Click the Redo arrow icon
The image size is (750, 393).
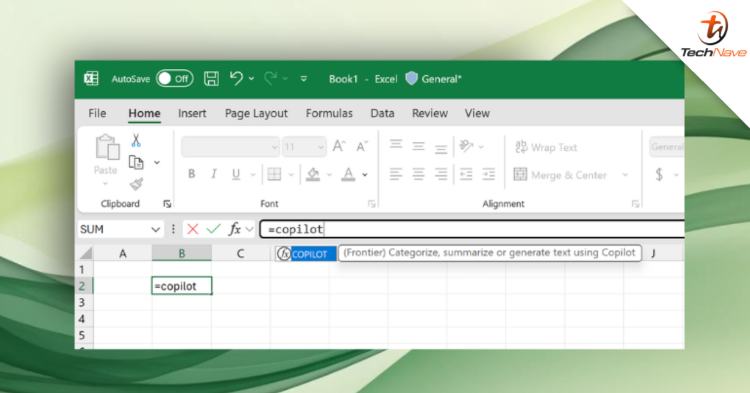[x=270, y=78]
